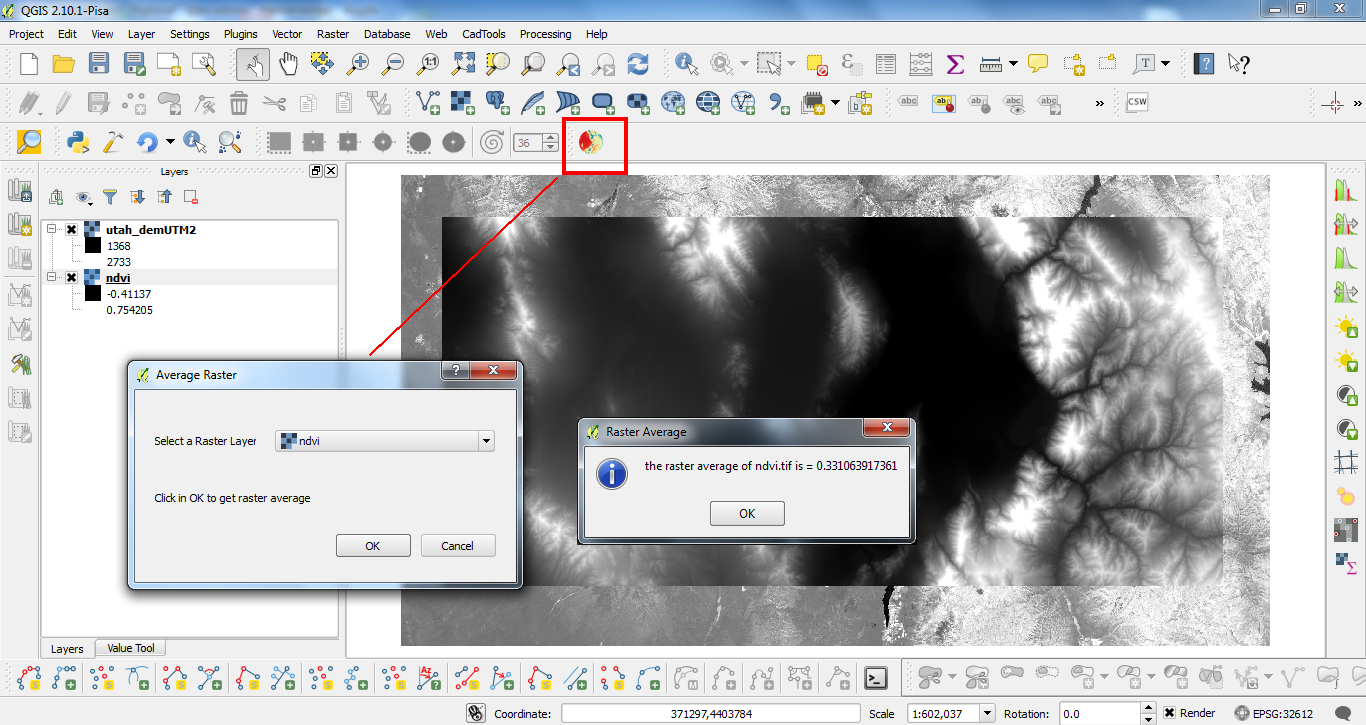Click the Help contents icon
The height and width of the screenshot is (725, 1366).
point(1204,64)
